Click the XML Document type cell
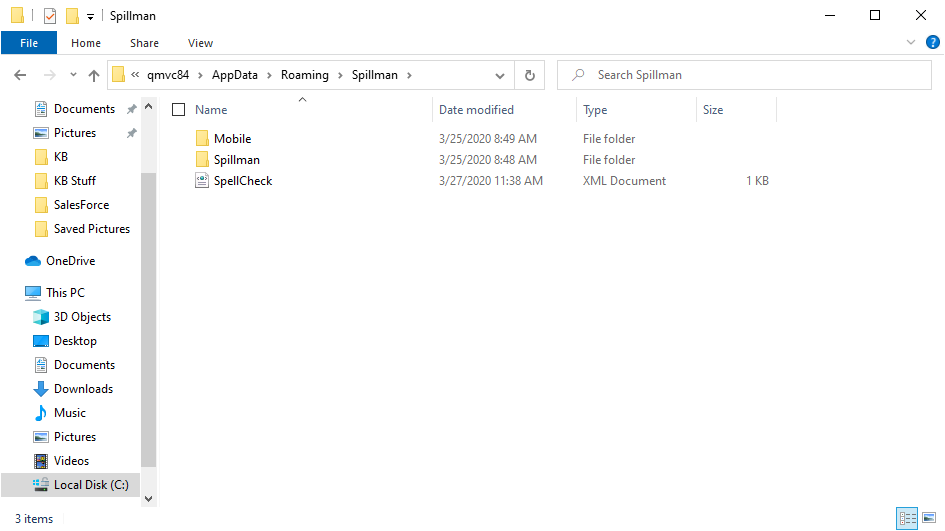 (624, 181)
